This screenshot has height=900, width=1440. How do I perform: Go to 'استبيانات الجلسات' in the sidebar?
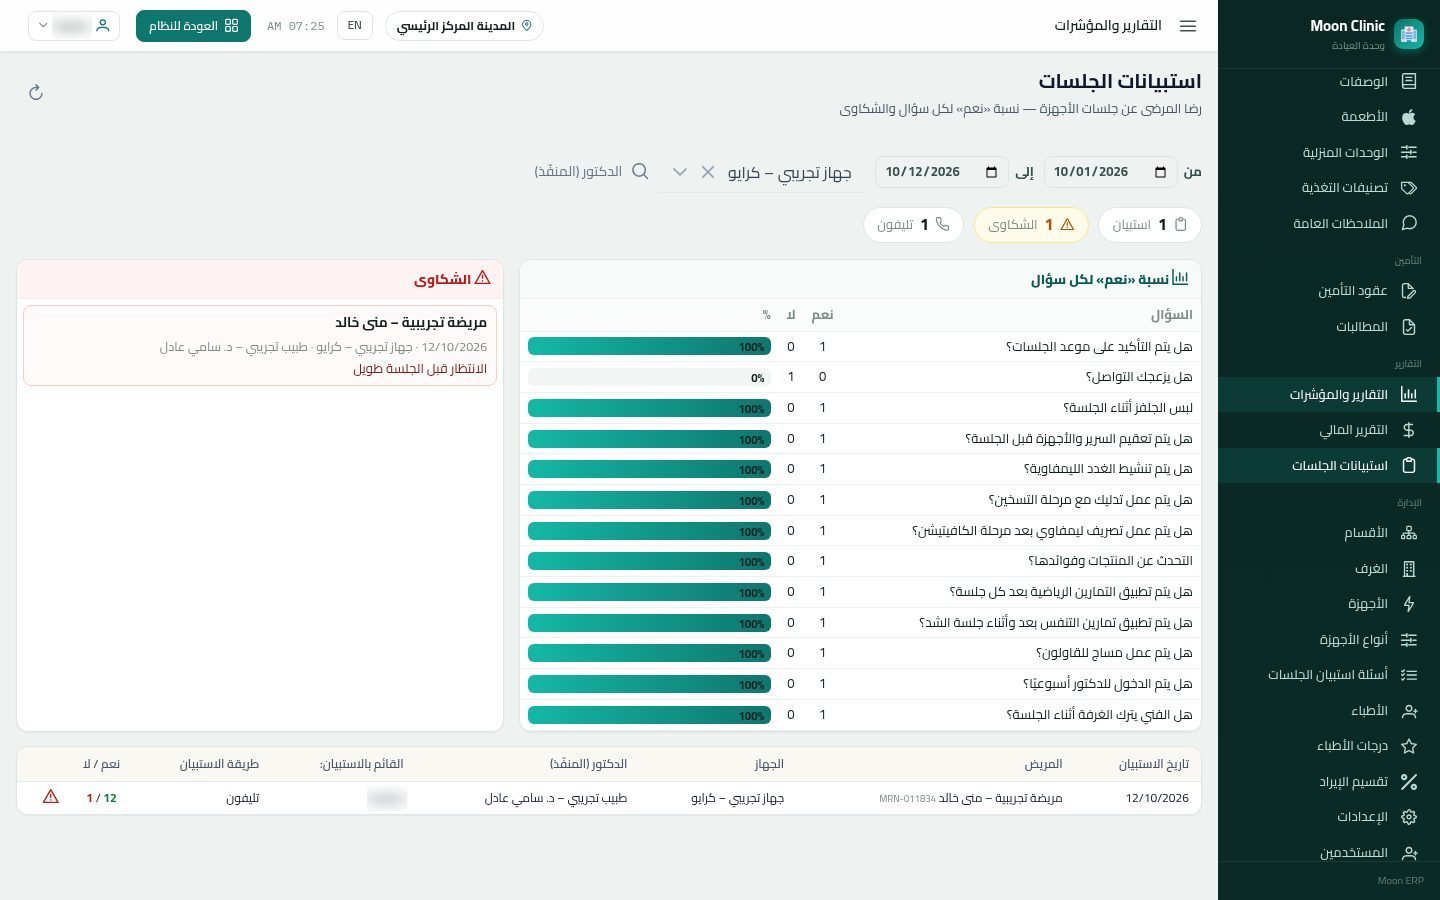pyautogui.click(x=1329, y=466)
